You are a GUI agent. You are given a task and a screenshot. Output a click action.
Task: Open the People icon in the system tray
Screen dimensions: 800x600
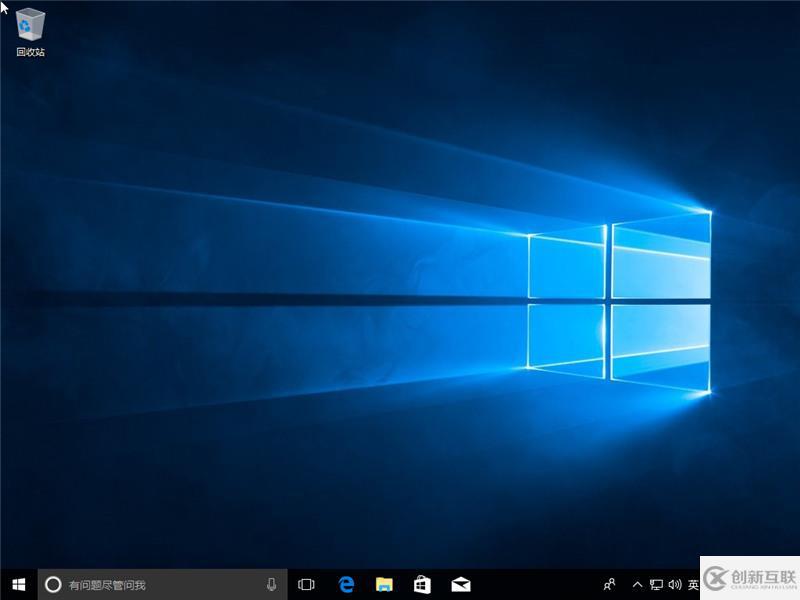610,583
